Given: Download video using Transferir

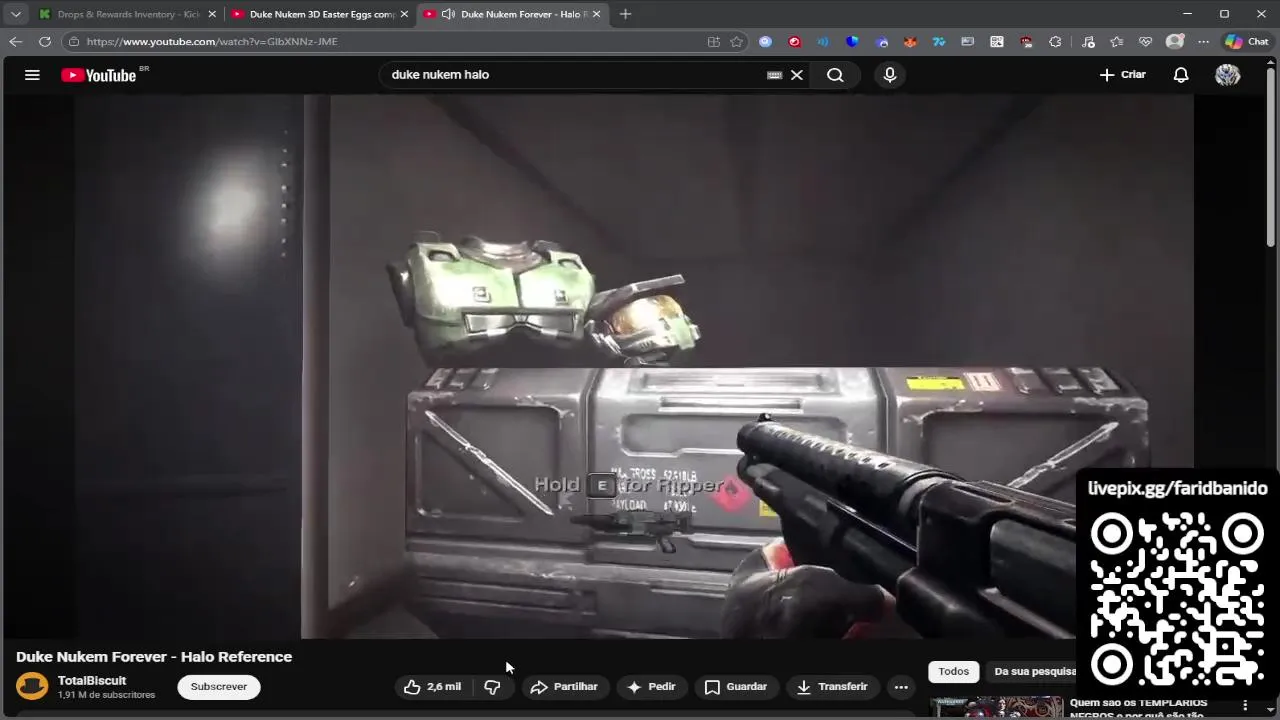Looking at the screenshot, I should point(832,687).
